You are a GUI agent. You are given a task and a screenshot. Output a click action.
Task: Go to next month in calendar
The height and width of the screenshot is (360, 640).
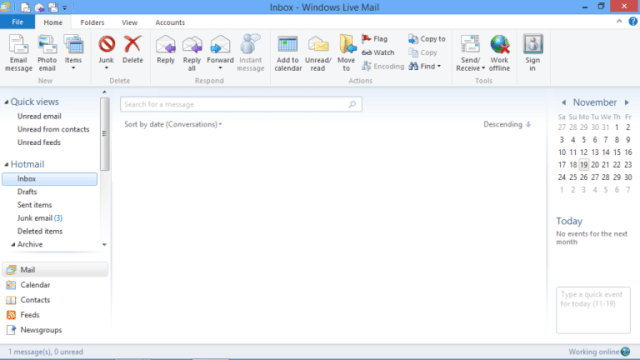[x=627, y=102]
